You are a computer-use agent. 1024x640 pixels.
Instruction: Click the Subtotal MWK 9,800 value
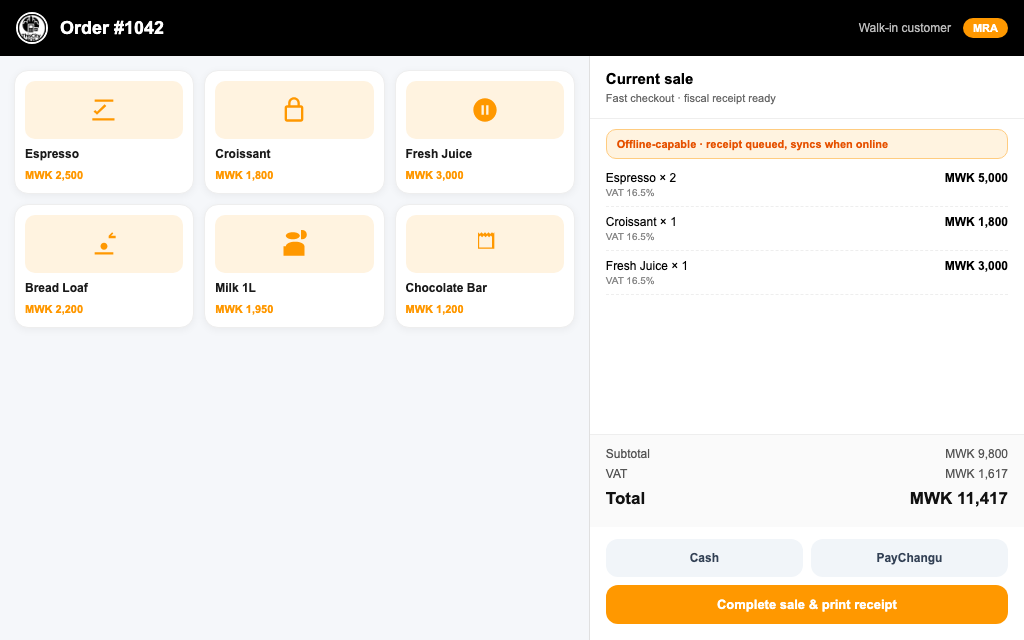[x=976, y=453]
